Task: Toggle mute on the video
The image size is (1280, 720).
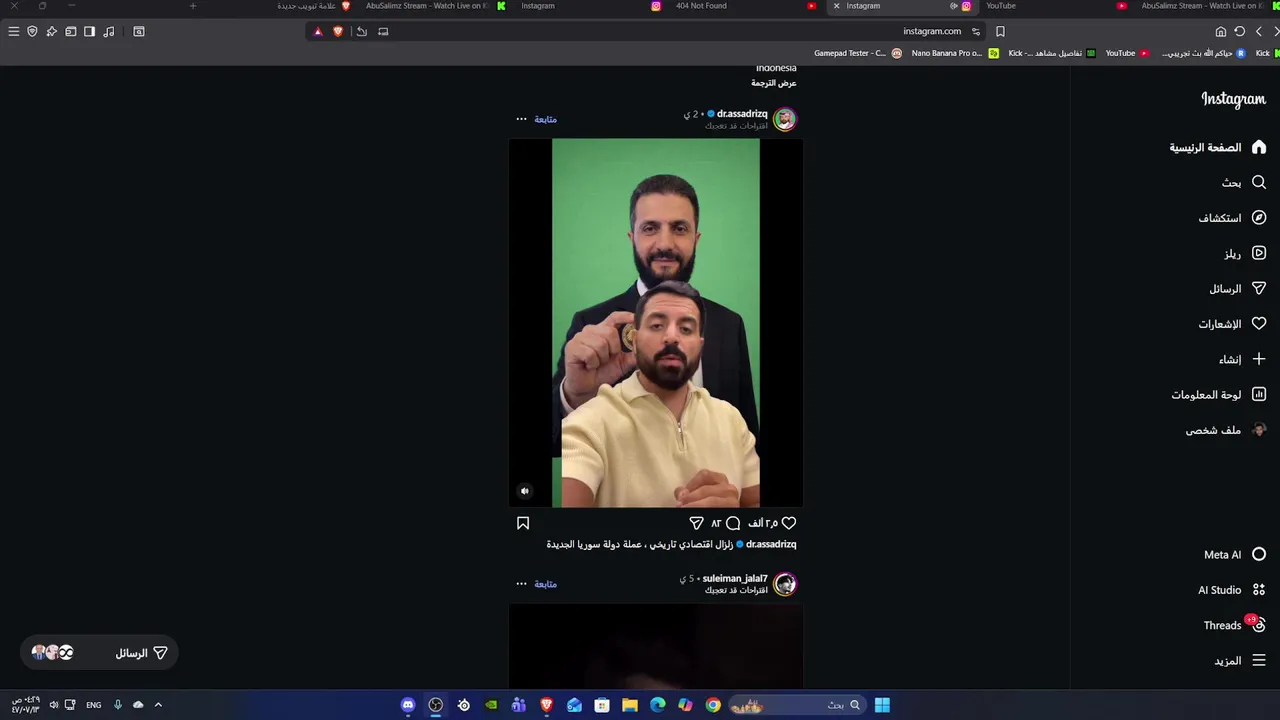Action: coord(524,491)
